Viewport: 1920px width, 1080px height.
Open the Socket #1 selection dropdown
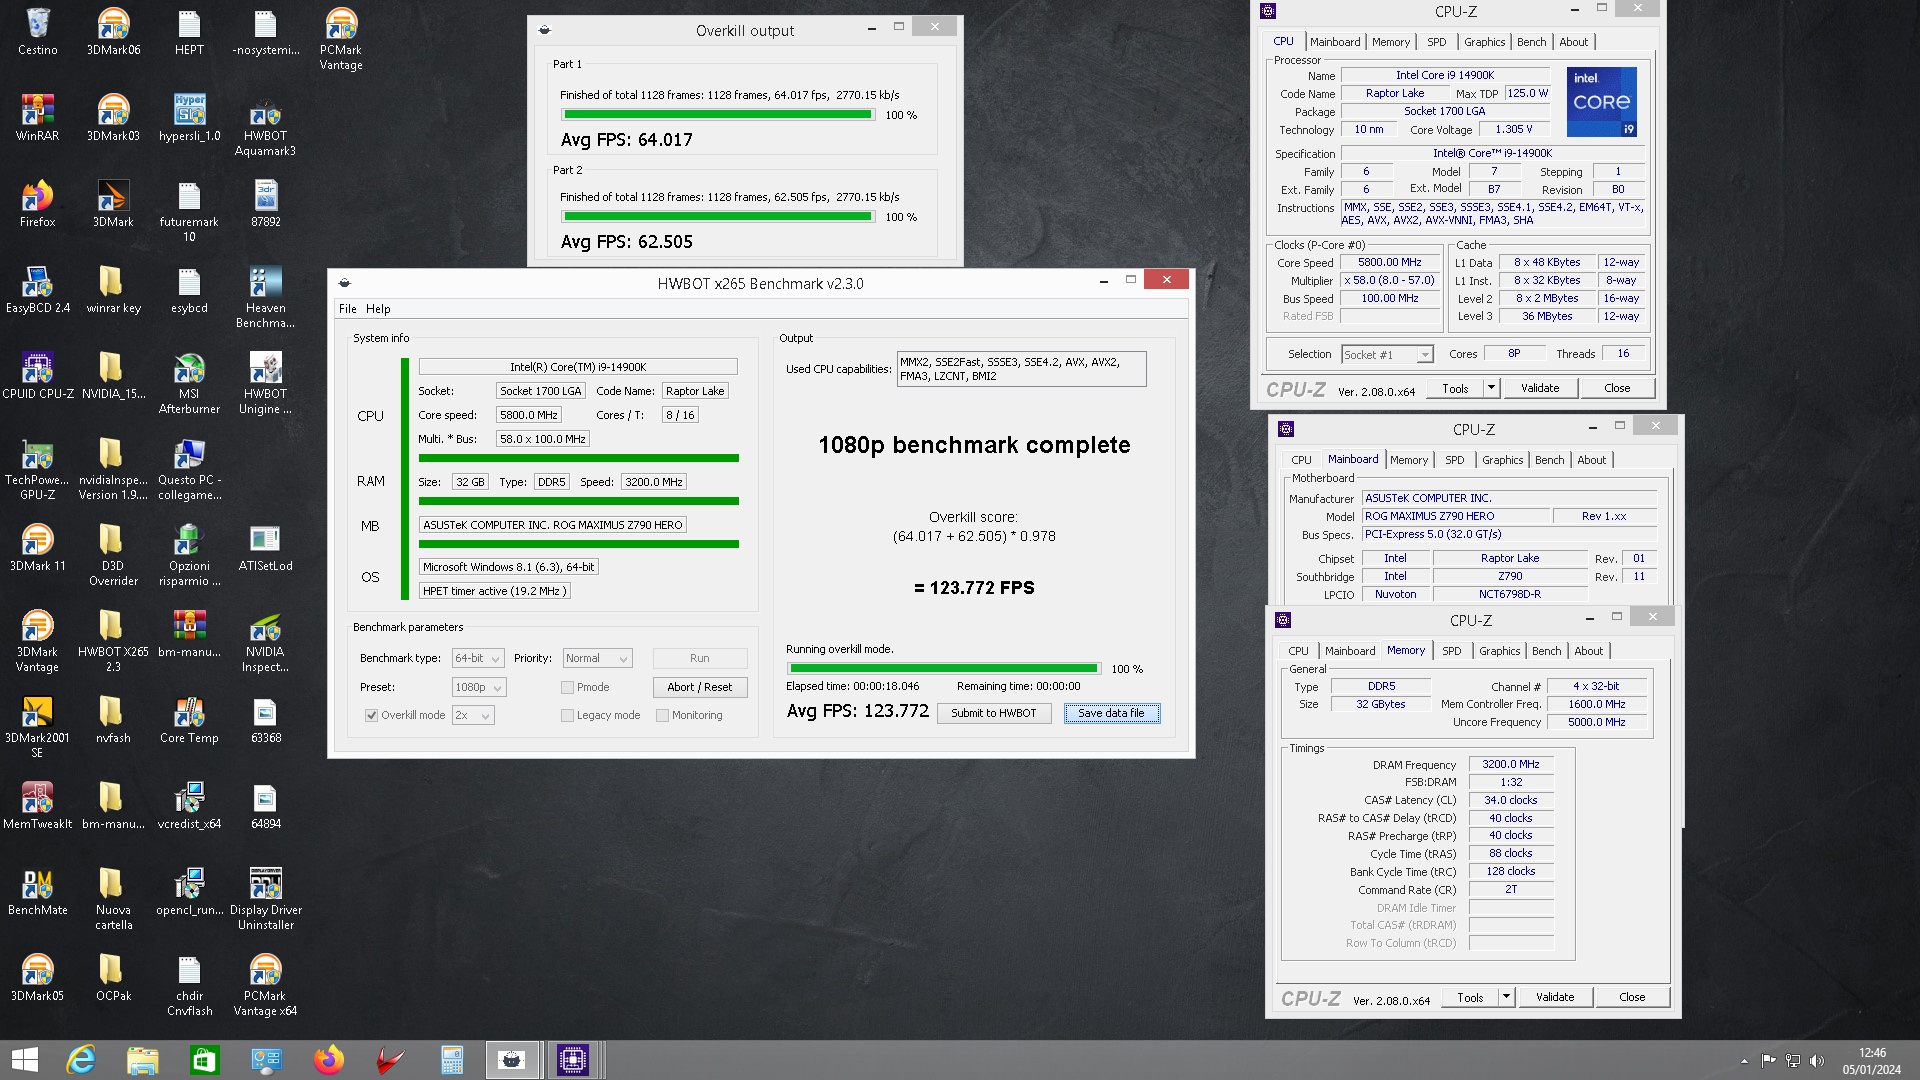1387,354
